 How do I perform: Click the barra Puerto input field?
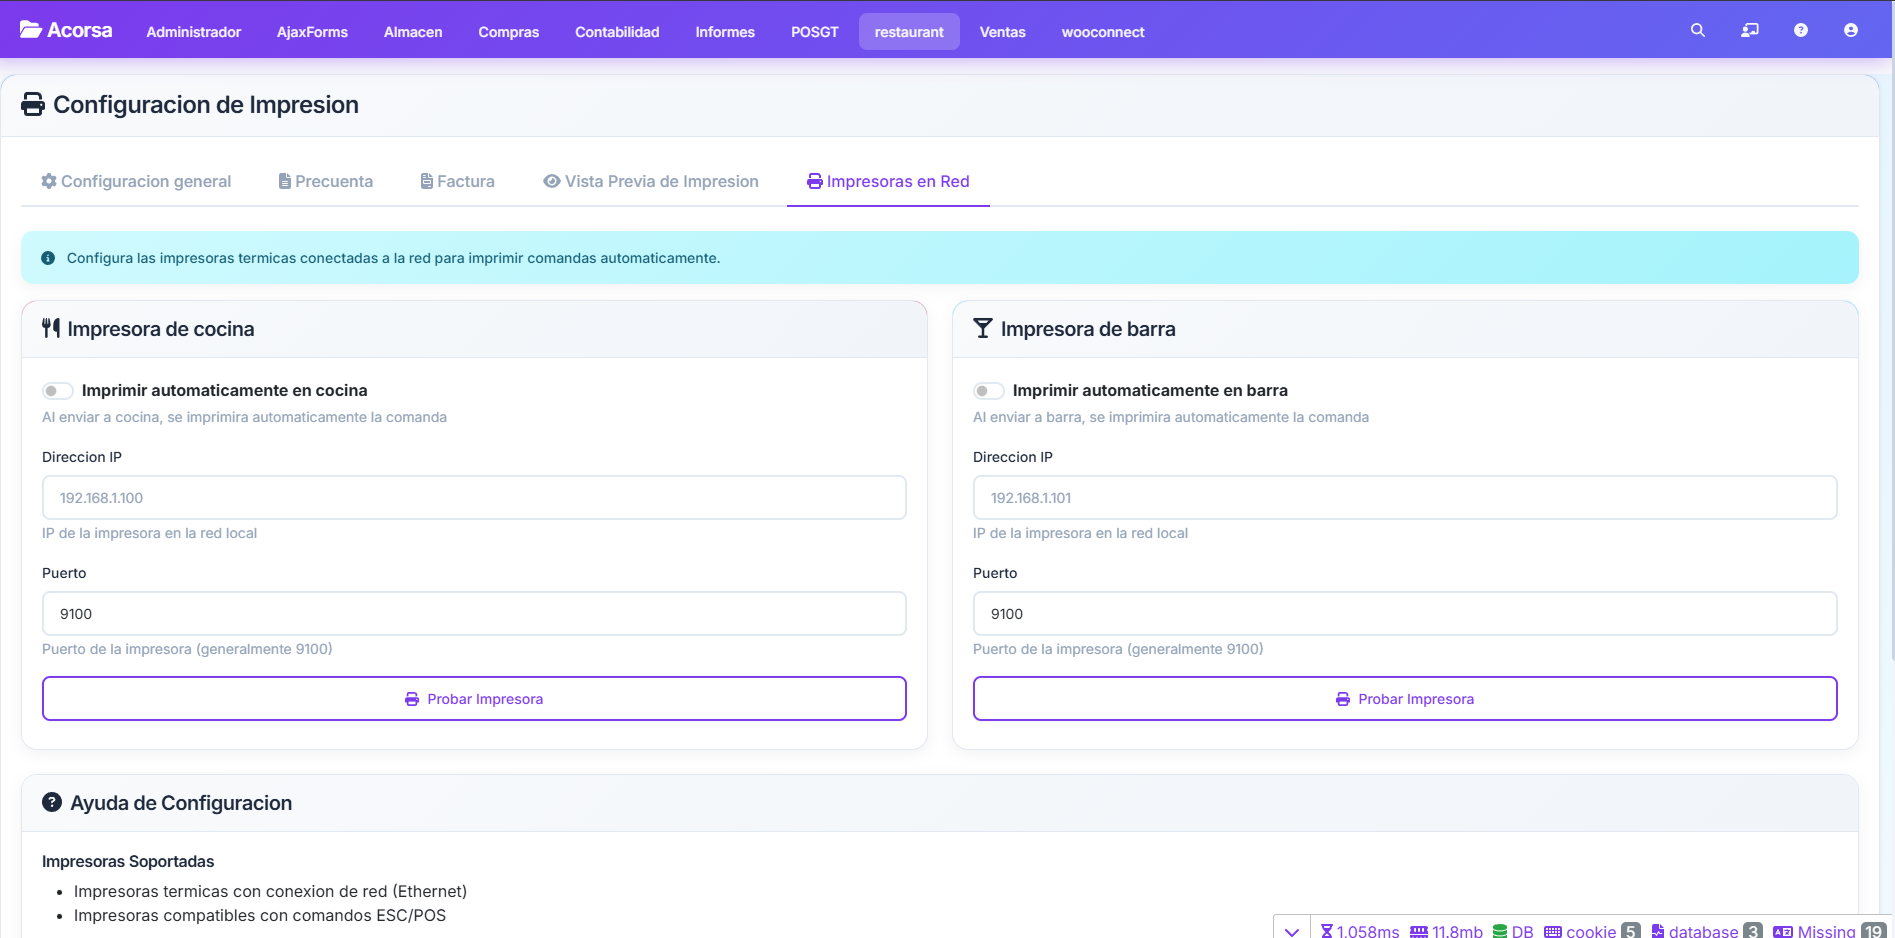(1405, 614)
